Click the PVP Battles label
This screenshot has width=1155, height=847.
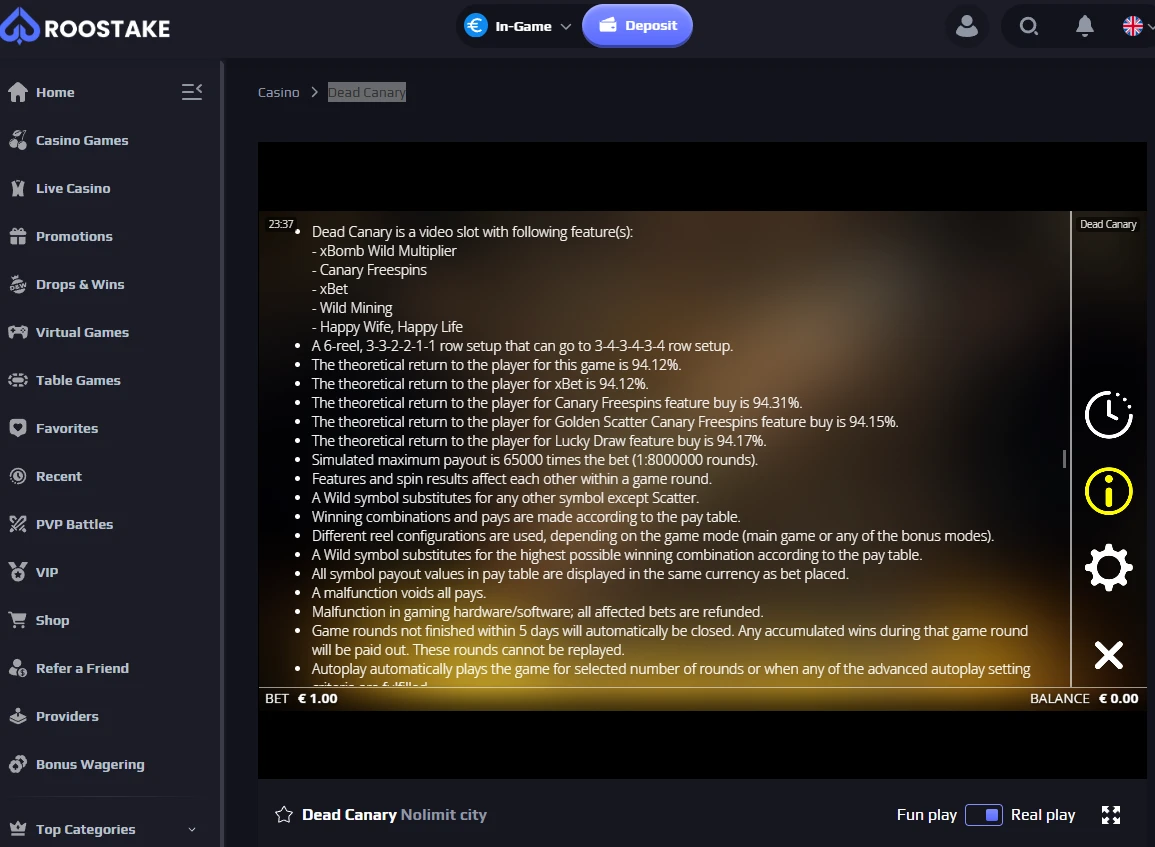pos(74,524)
